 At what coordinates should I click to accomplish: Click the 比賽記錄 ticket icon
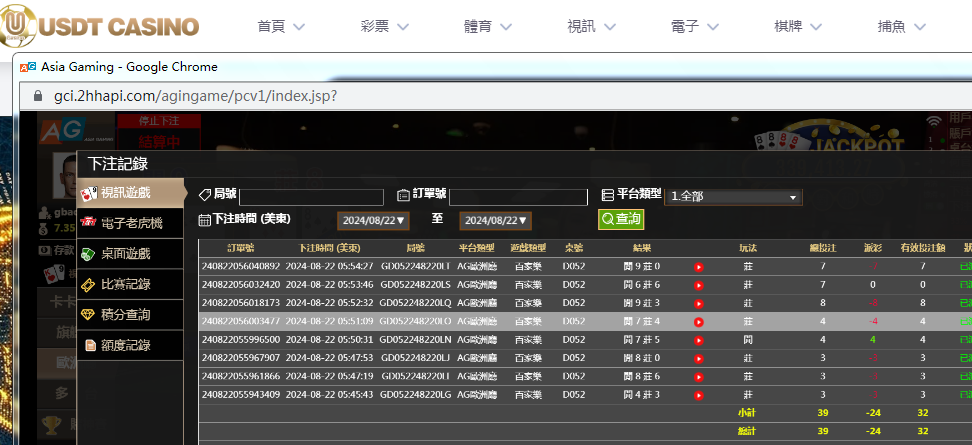click(x=90, y=285)
